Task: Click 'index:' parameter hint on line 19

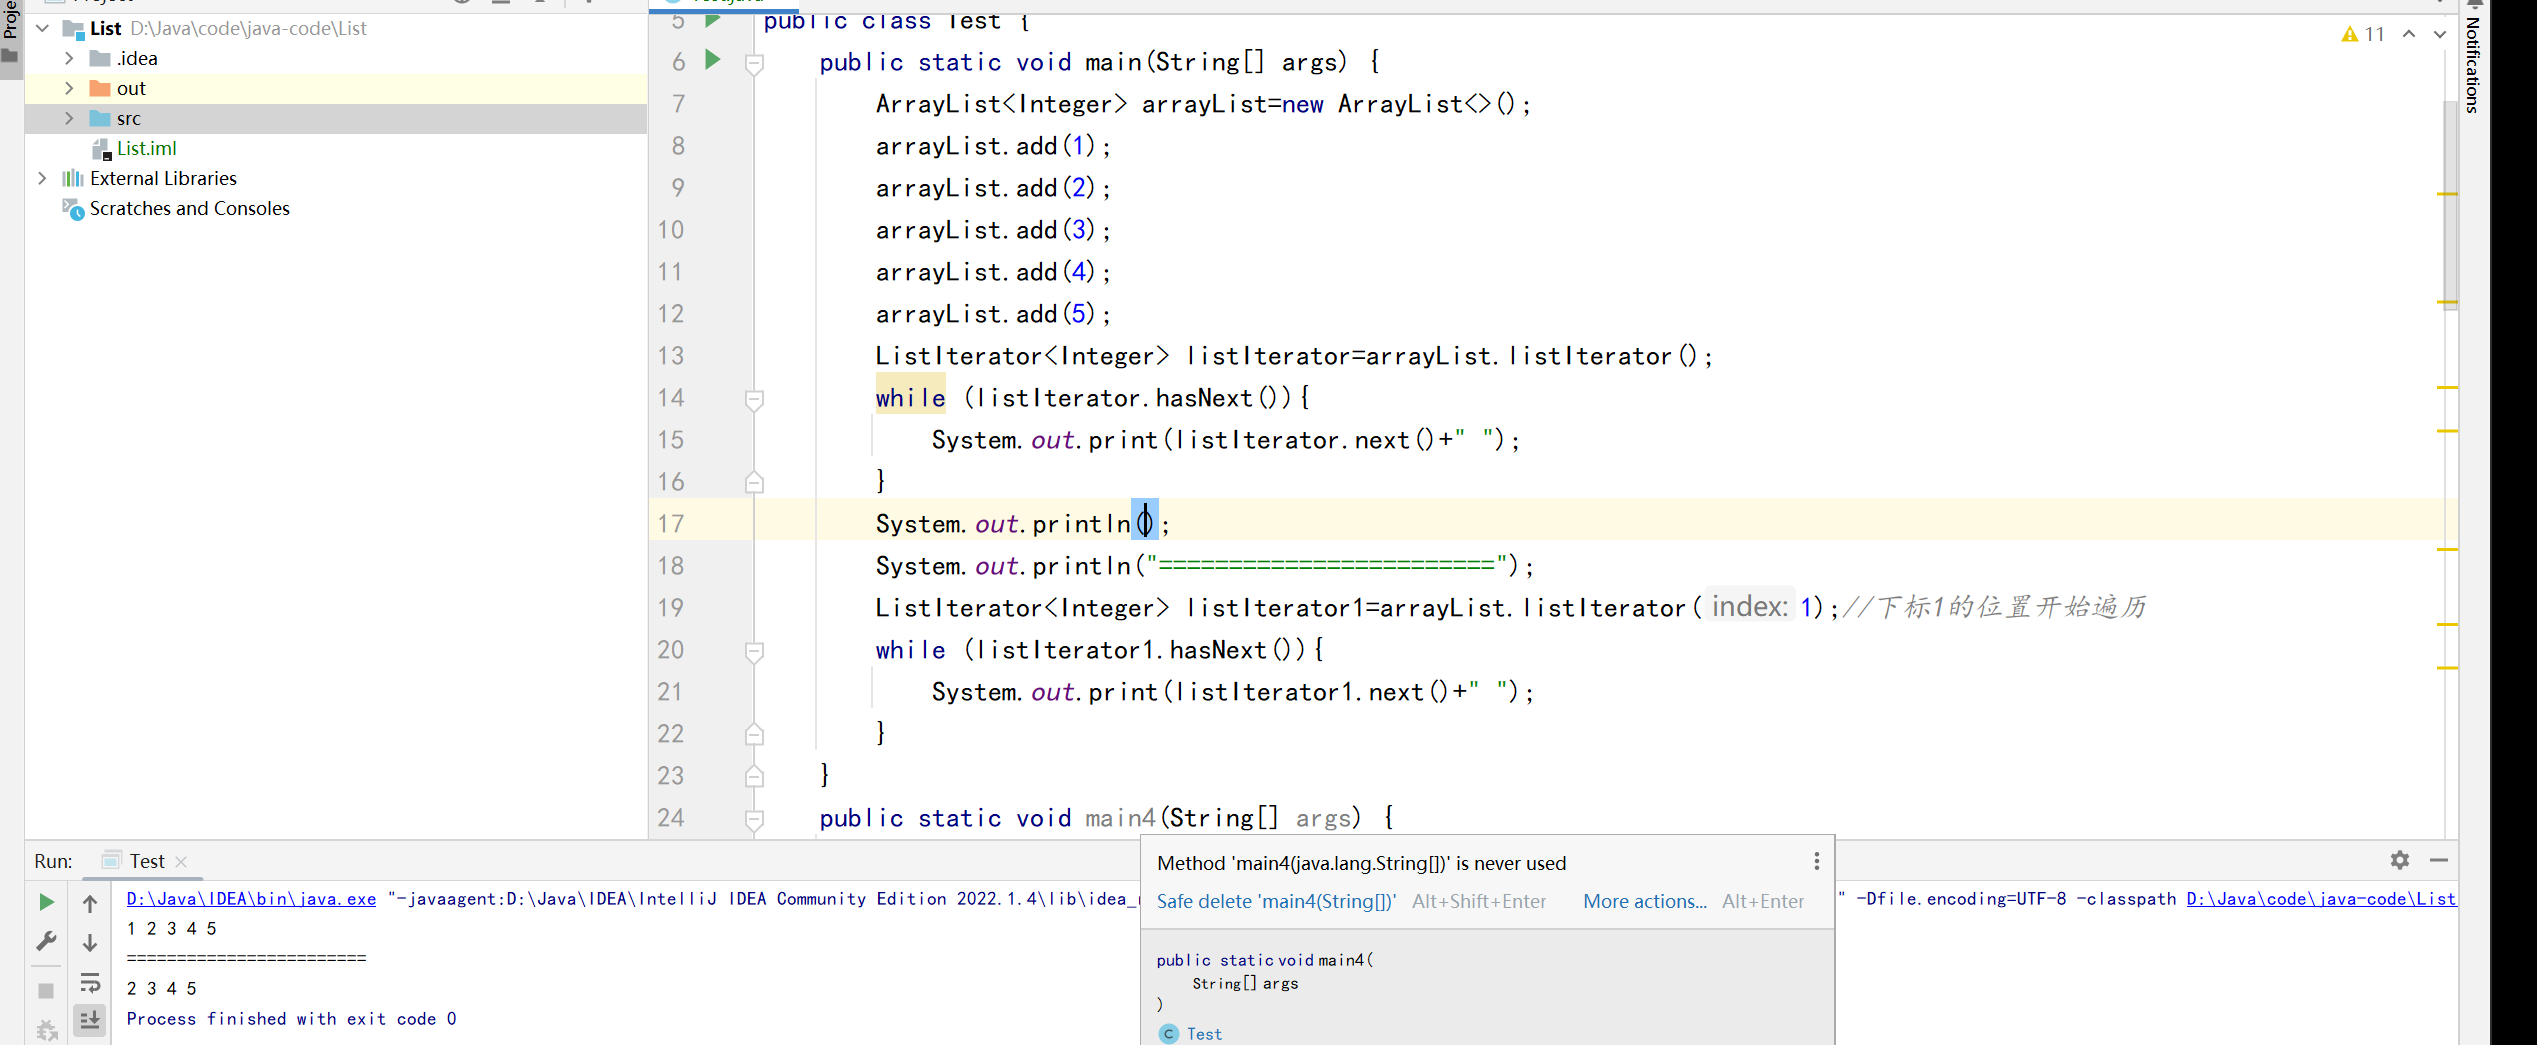Action: 1749,607
